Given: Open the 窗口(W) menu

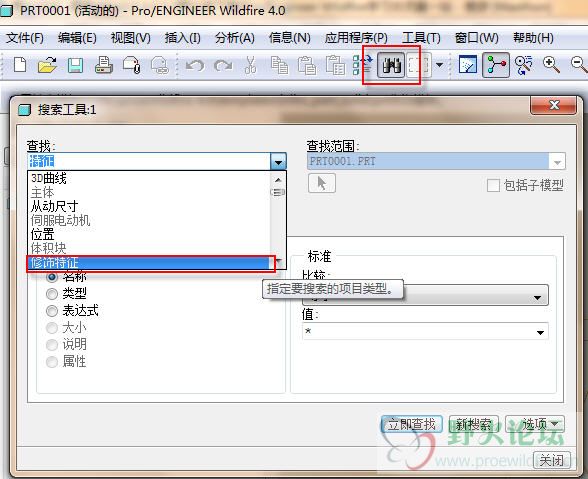Looking at the screenshot, I should coord(477,38).
